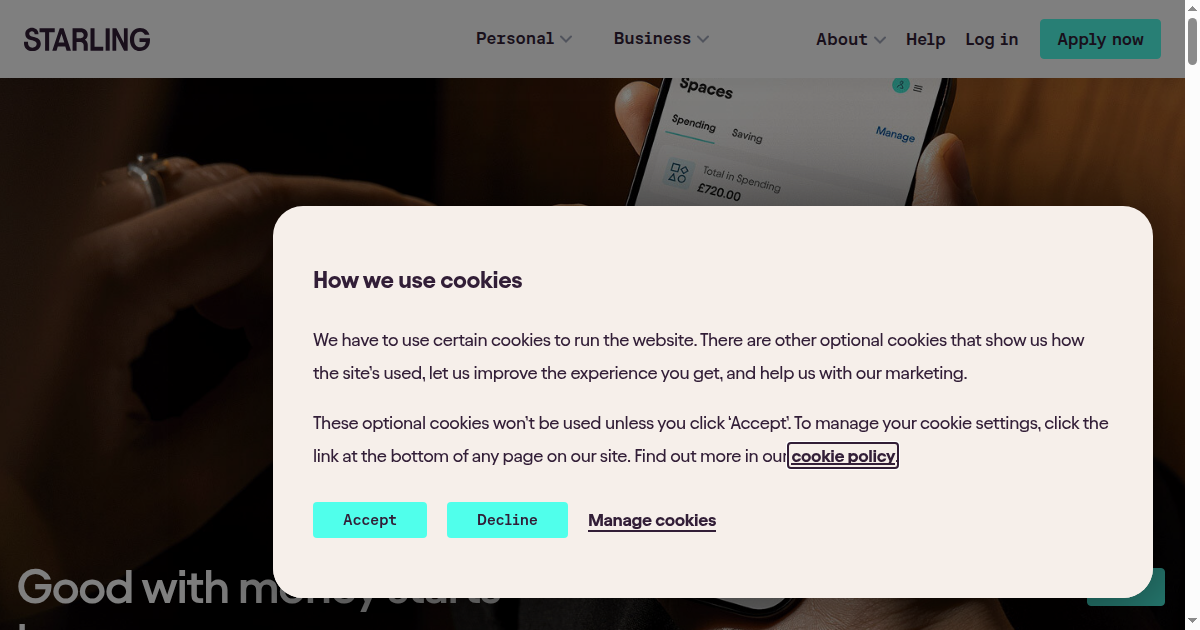Accept the optional cookies
This screenshot has height=630, width=1200.
click(369, 520)
